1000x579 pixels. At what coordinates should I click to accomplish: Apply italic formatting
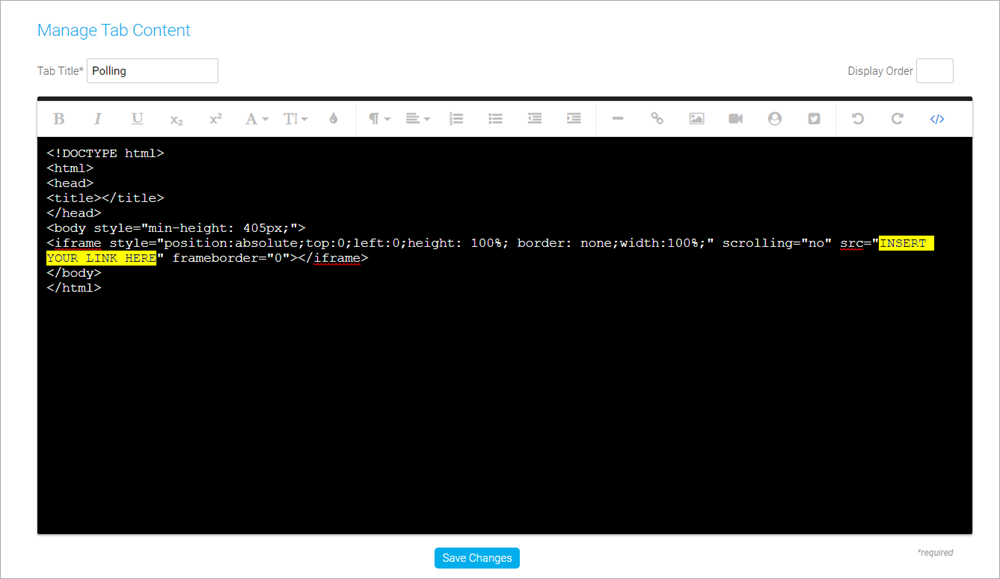point(98,119)
